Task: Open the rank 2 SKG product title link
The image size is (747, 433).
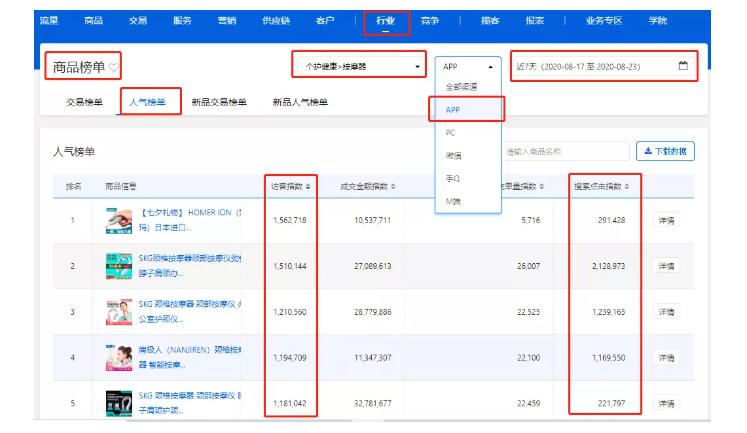Action: pyautogui.click(x=190, y=266)
